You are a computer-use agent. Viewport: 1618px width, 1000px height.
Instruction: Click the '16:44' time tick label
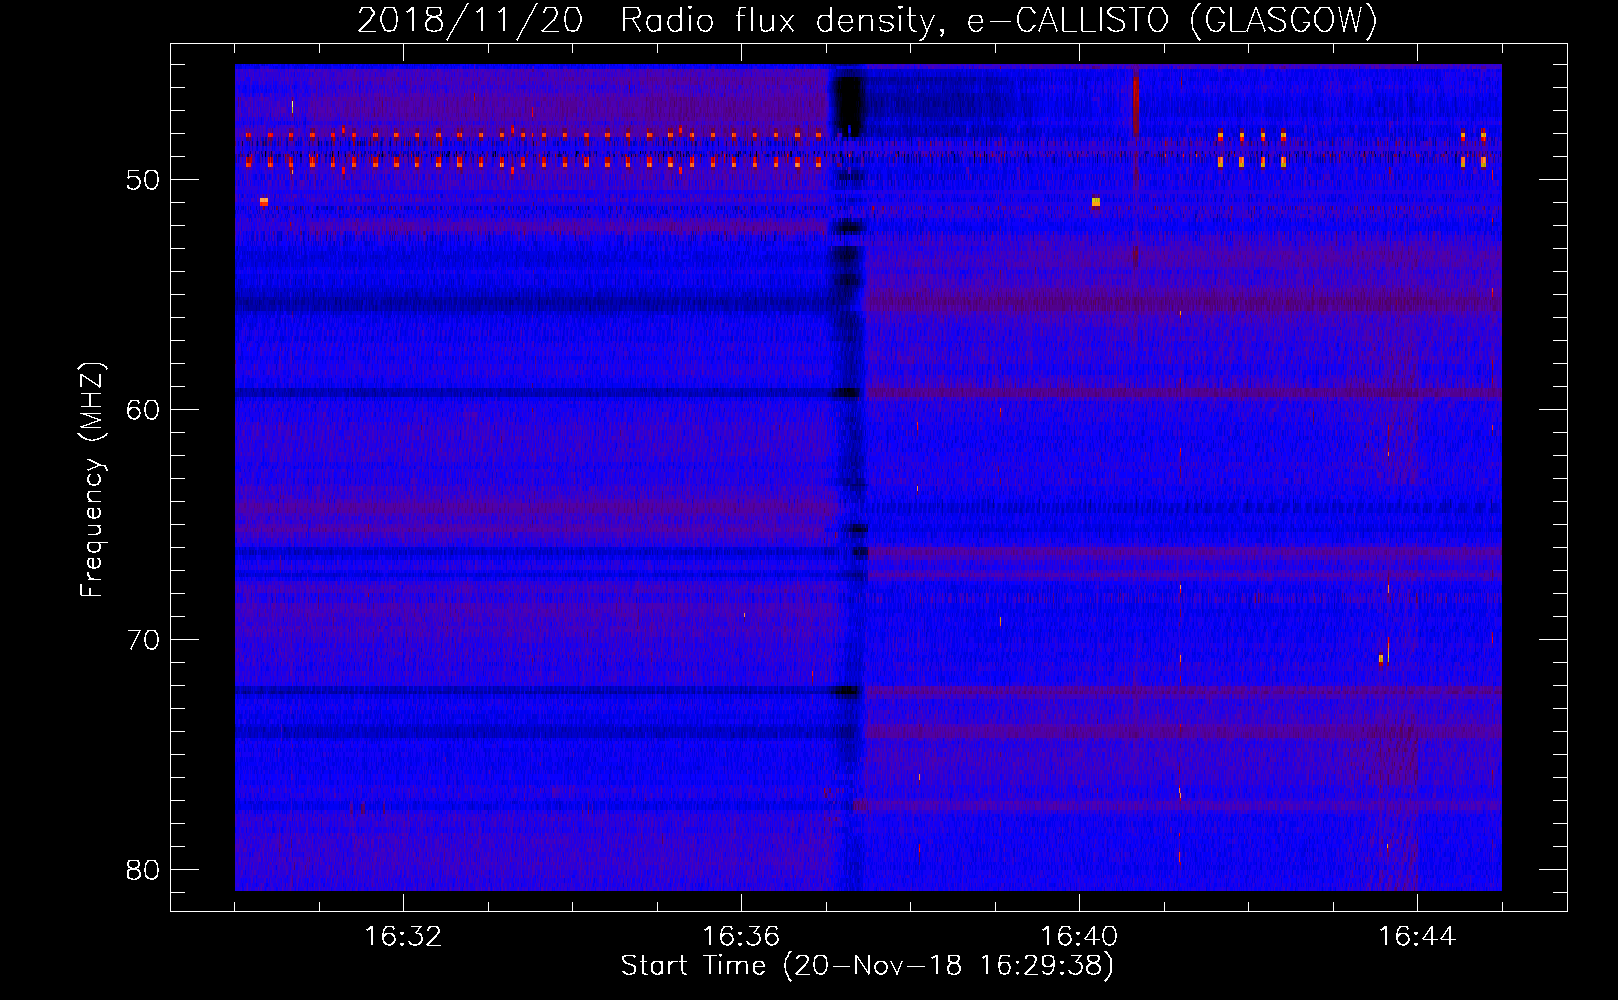pos(1417,937)
